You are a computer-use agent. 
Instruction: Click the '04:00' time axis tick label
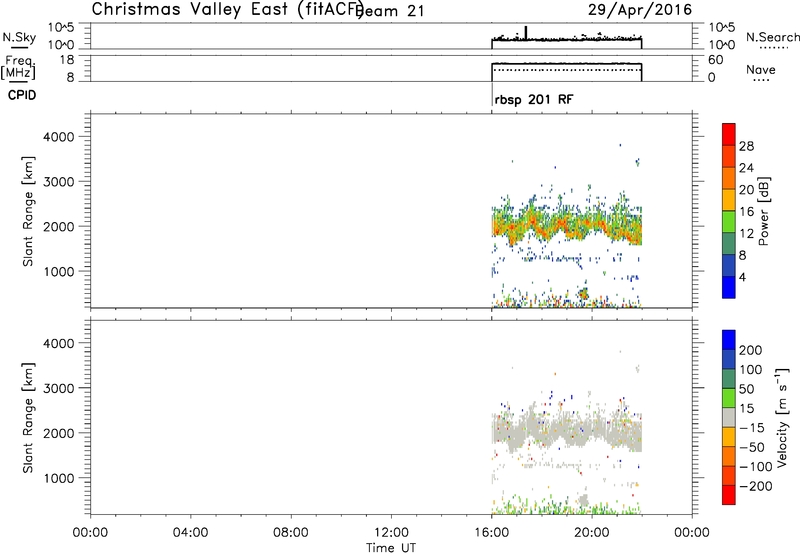pos(191,533)
